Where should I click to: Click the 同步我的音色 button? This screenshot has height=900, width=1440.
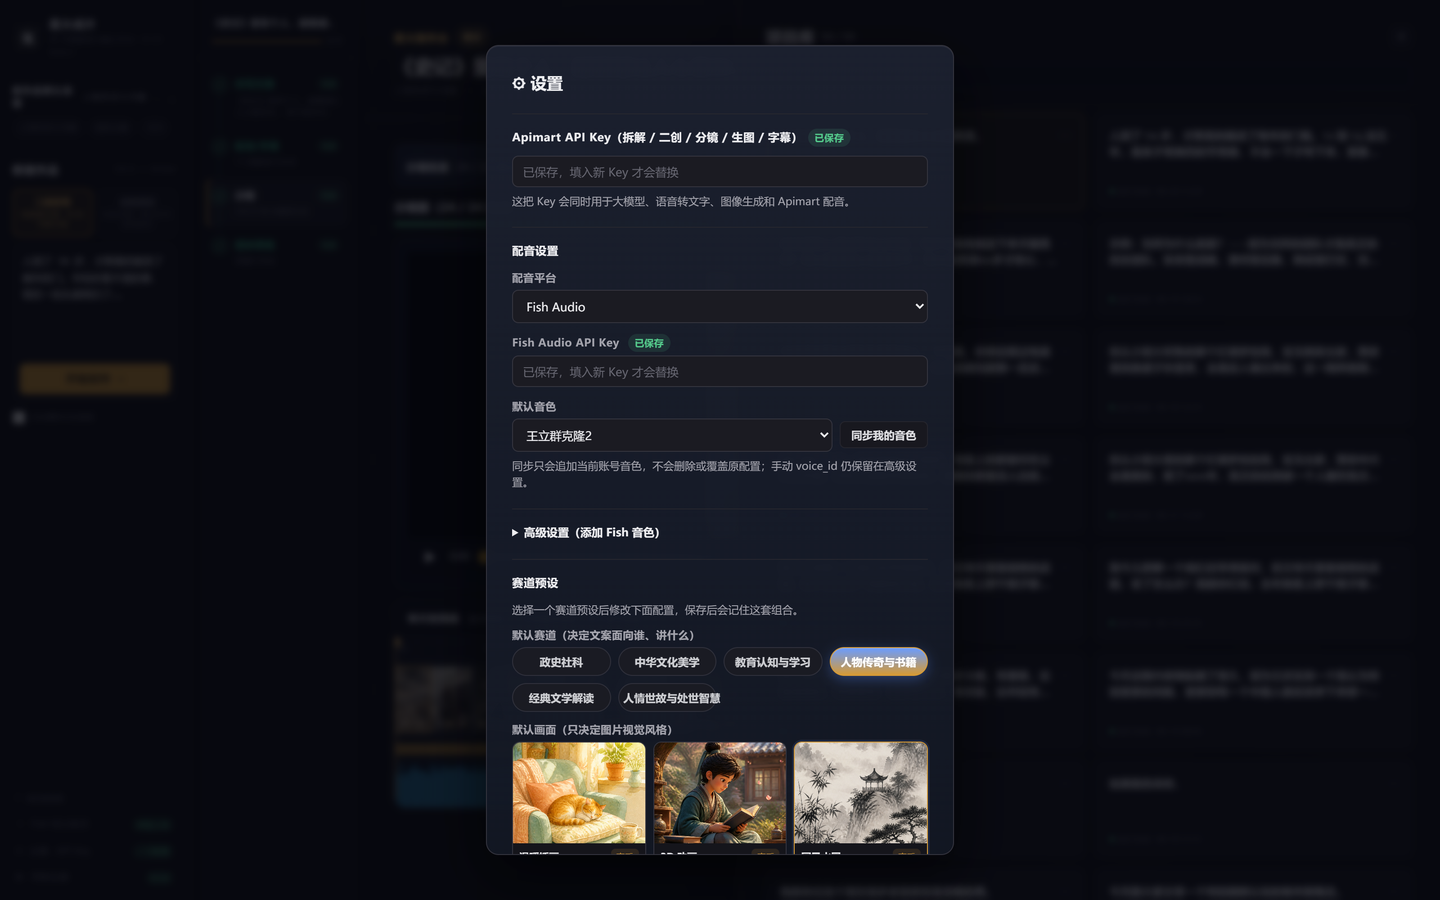pos(883,435)
